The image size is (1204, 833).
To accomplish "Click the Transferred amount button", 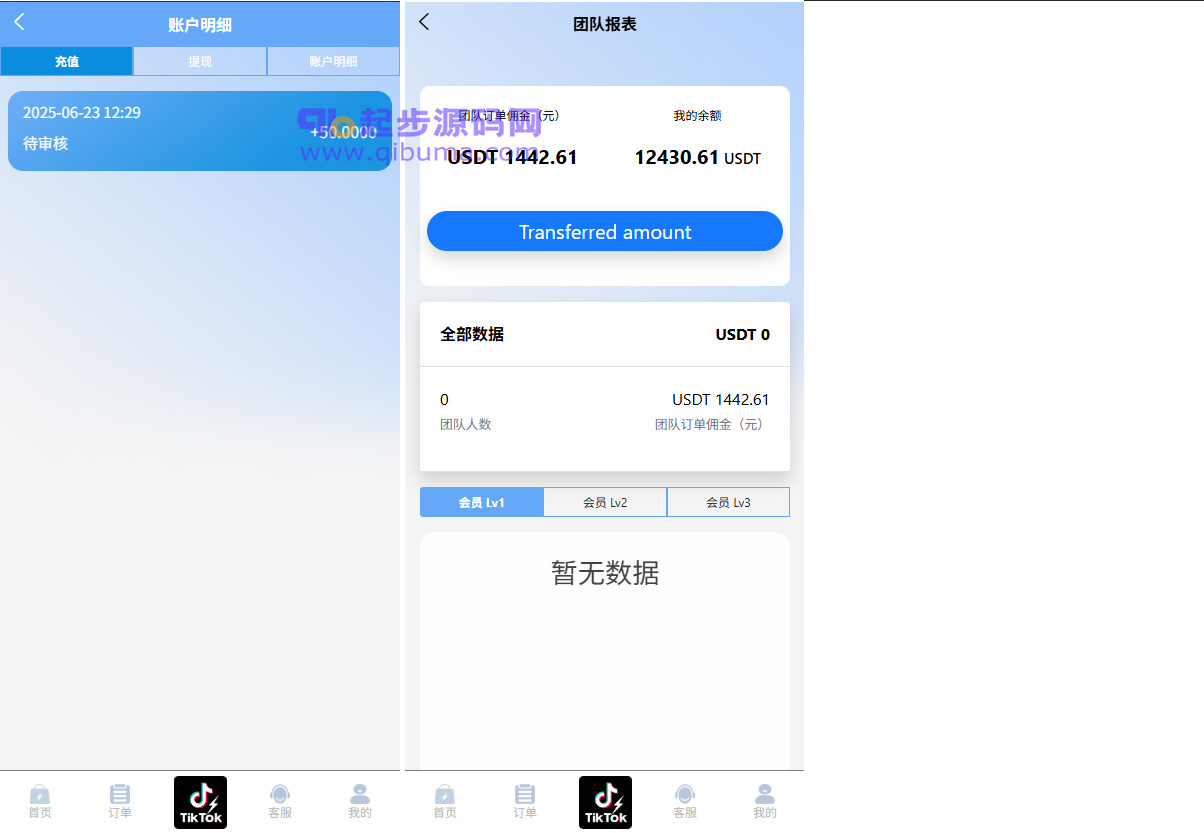I will coord(605,232).
